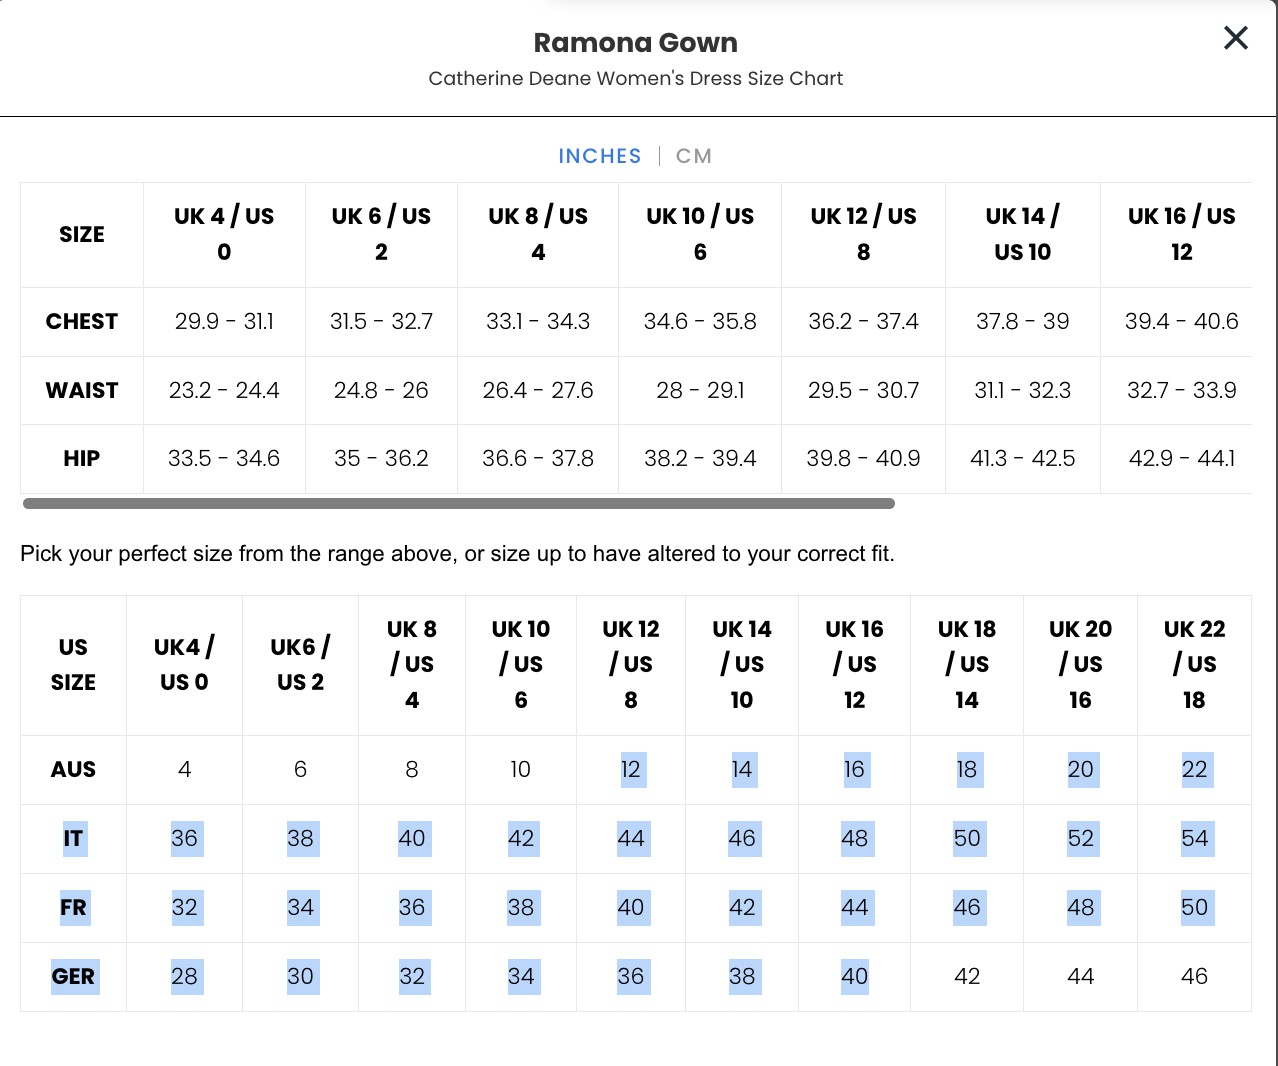
Task: Click the UK 22 / US 18 column header
Action: (1194, 664)
